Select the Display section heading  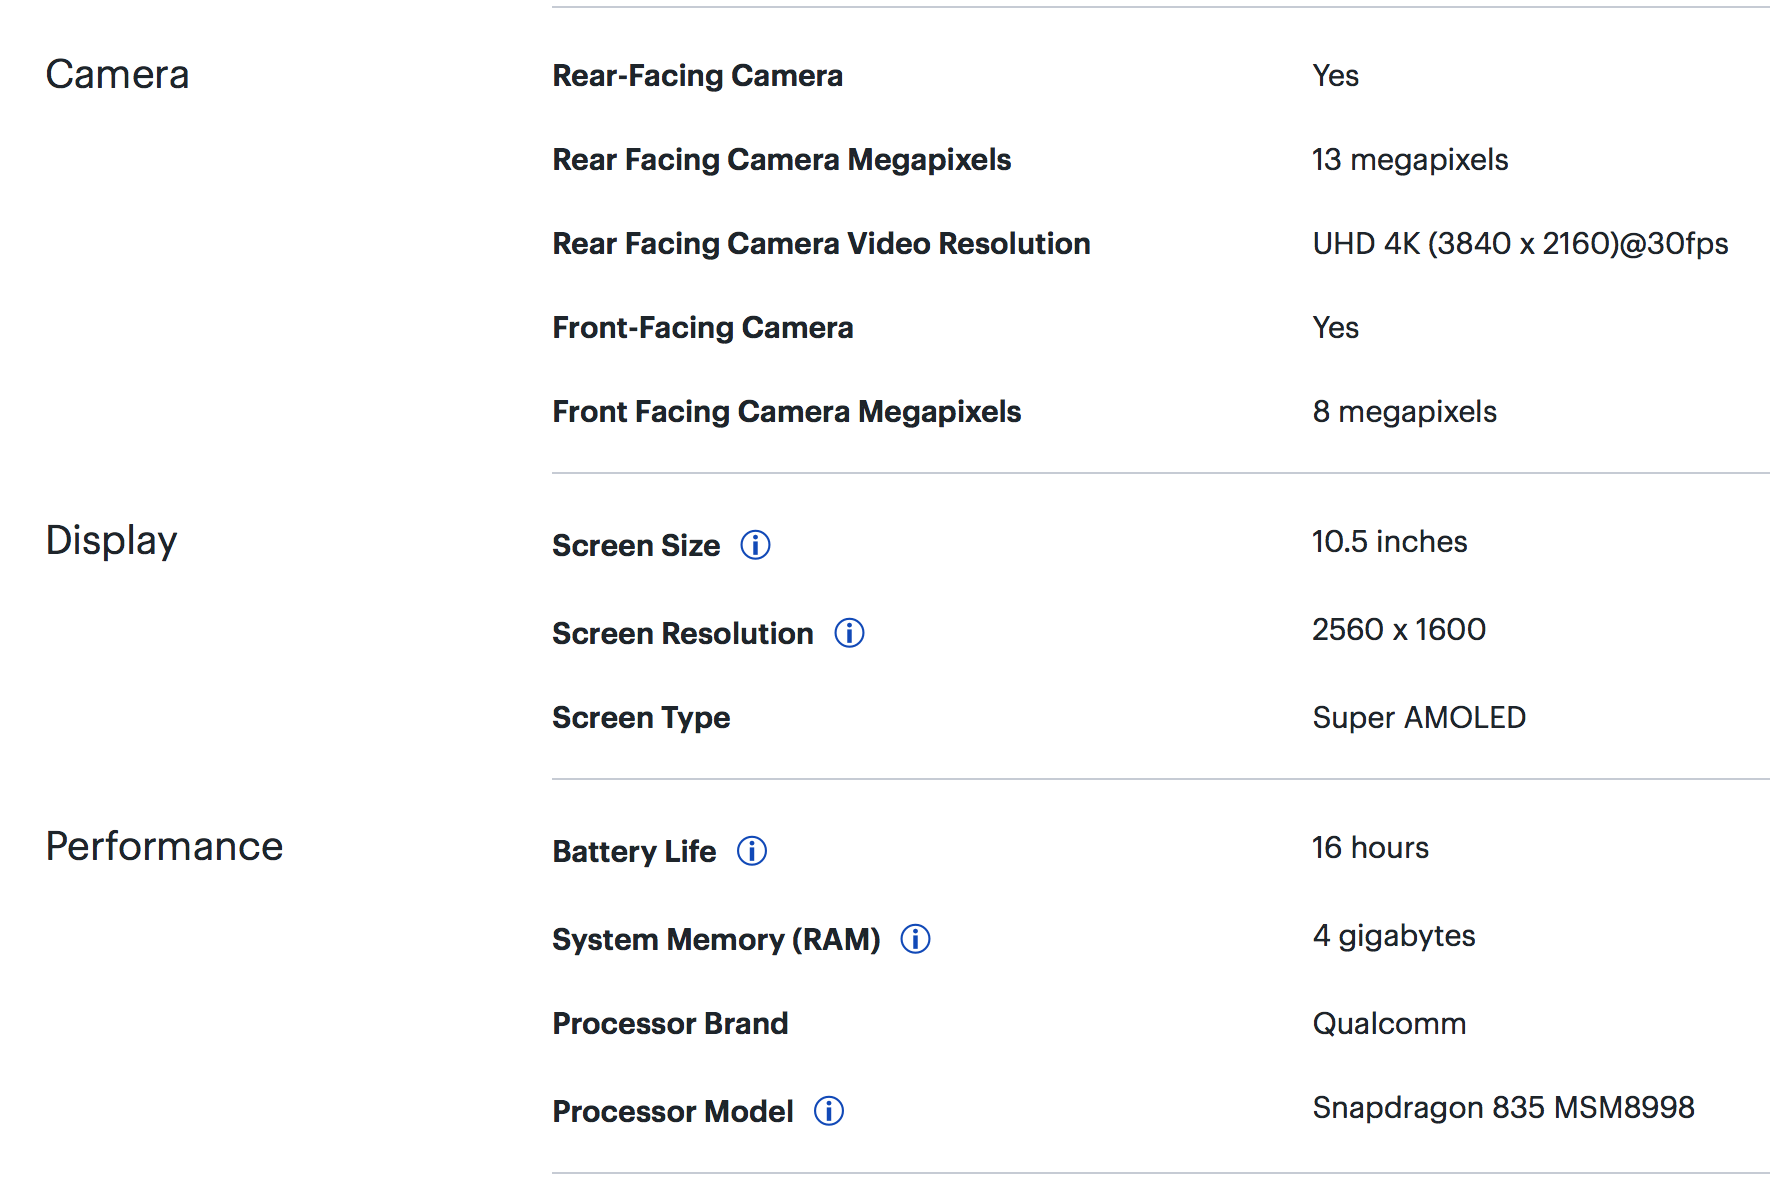[111, 541]
